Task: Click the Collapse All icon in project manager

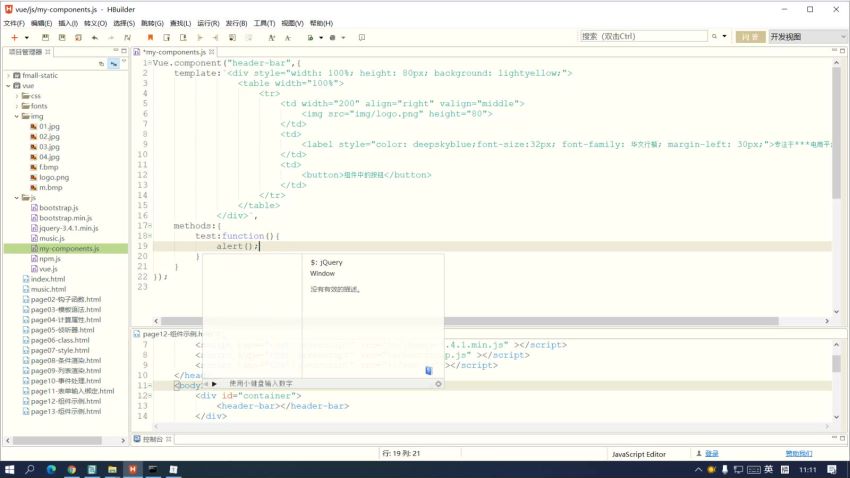Action: [101, 64]
